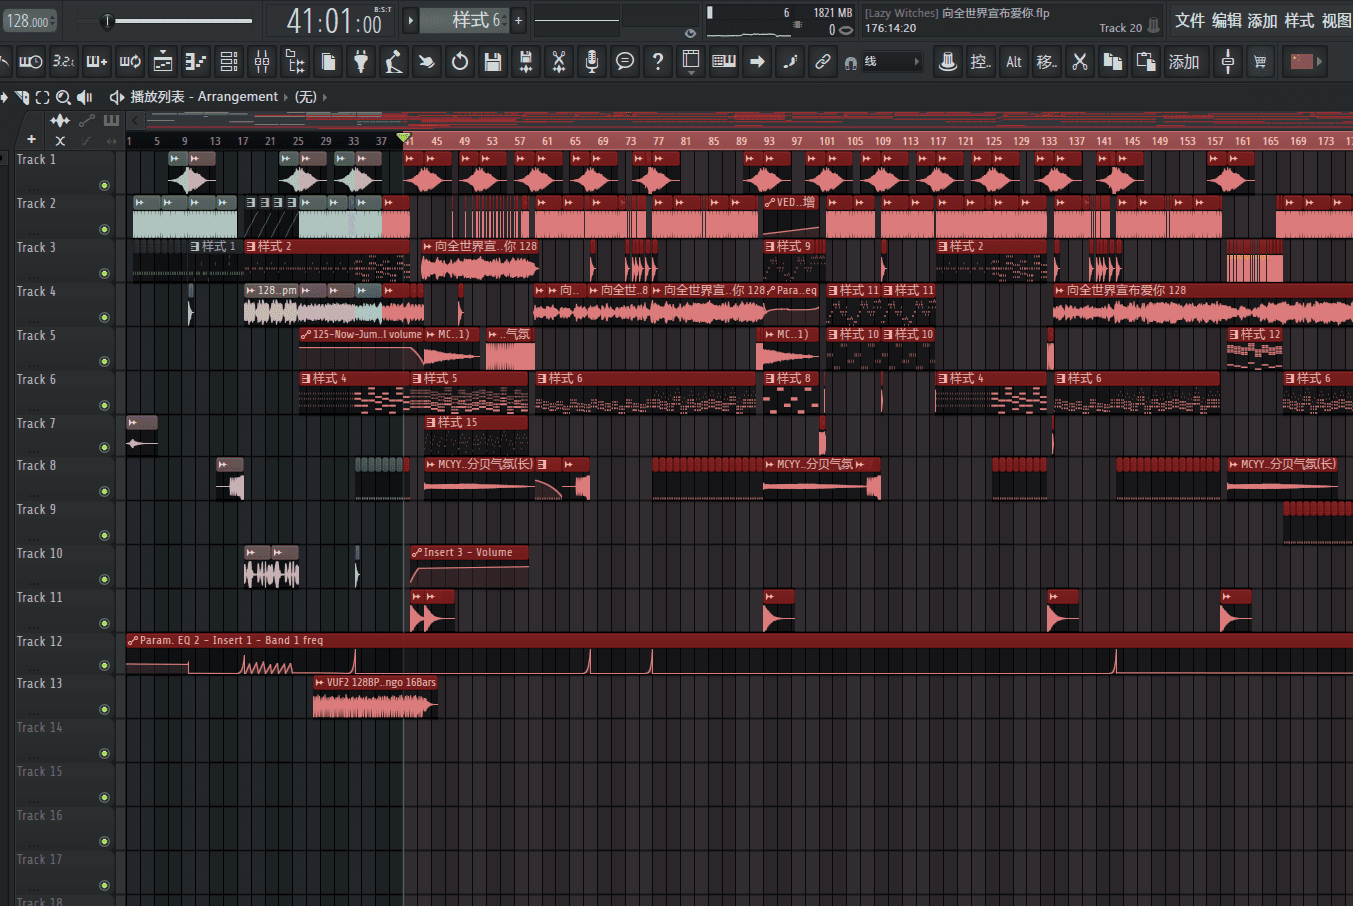
Task: Open the snap dropdown labeled 线
Action: click(892, 62)
